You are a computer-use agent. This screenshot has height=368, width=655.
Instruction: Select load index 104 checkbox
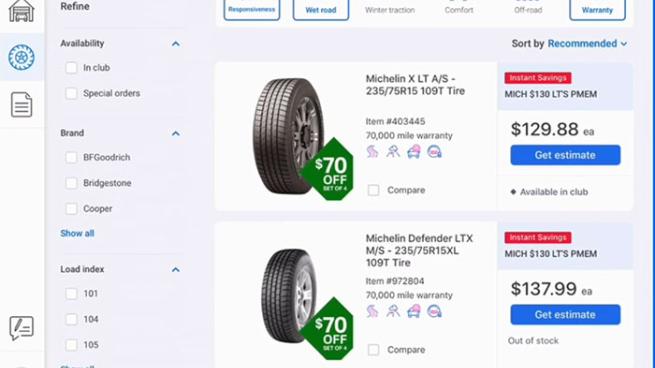click(x=71, y=319)
